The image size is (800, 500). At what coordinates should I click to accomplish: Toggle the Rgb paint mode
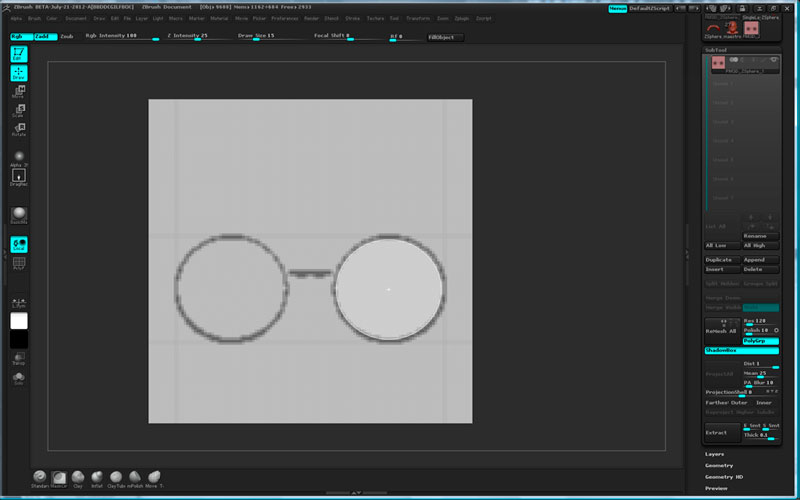(x=21, y=37)
